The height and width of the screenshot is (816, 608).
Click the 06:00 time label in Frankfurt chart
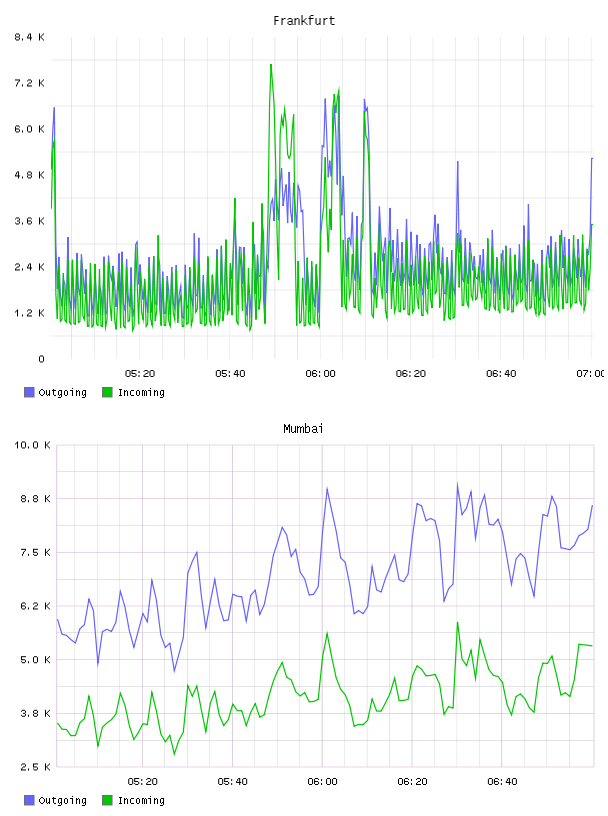tap(320, 374)
